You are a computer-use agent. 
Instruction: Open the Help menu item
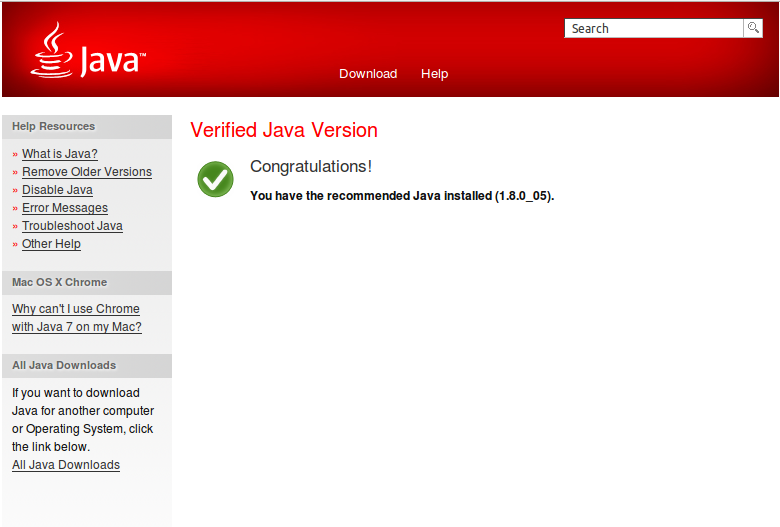click(x=434, y=74)
